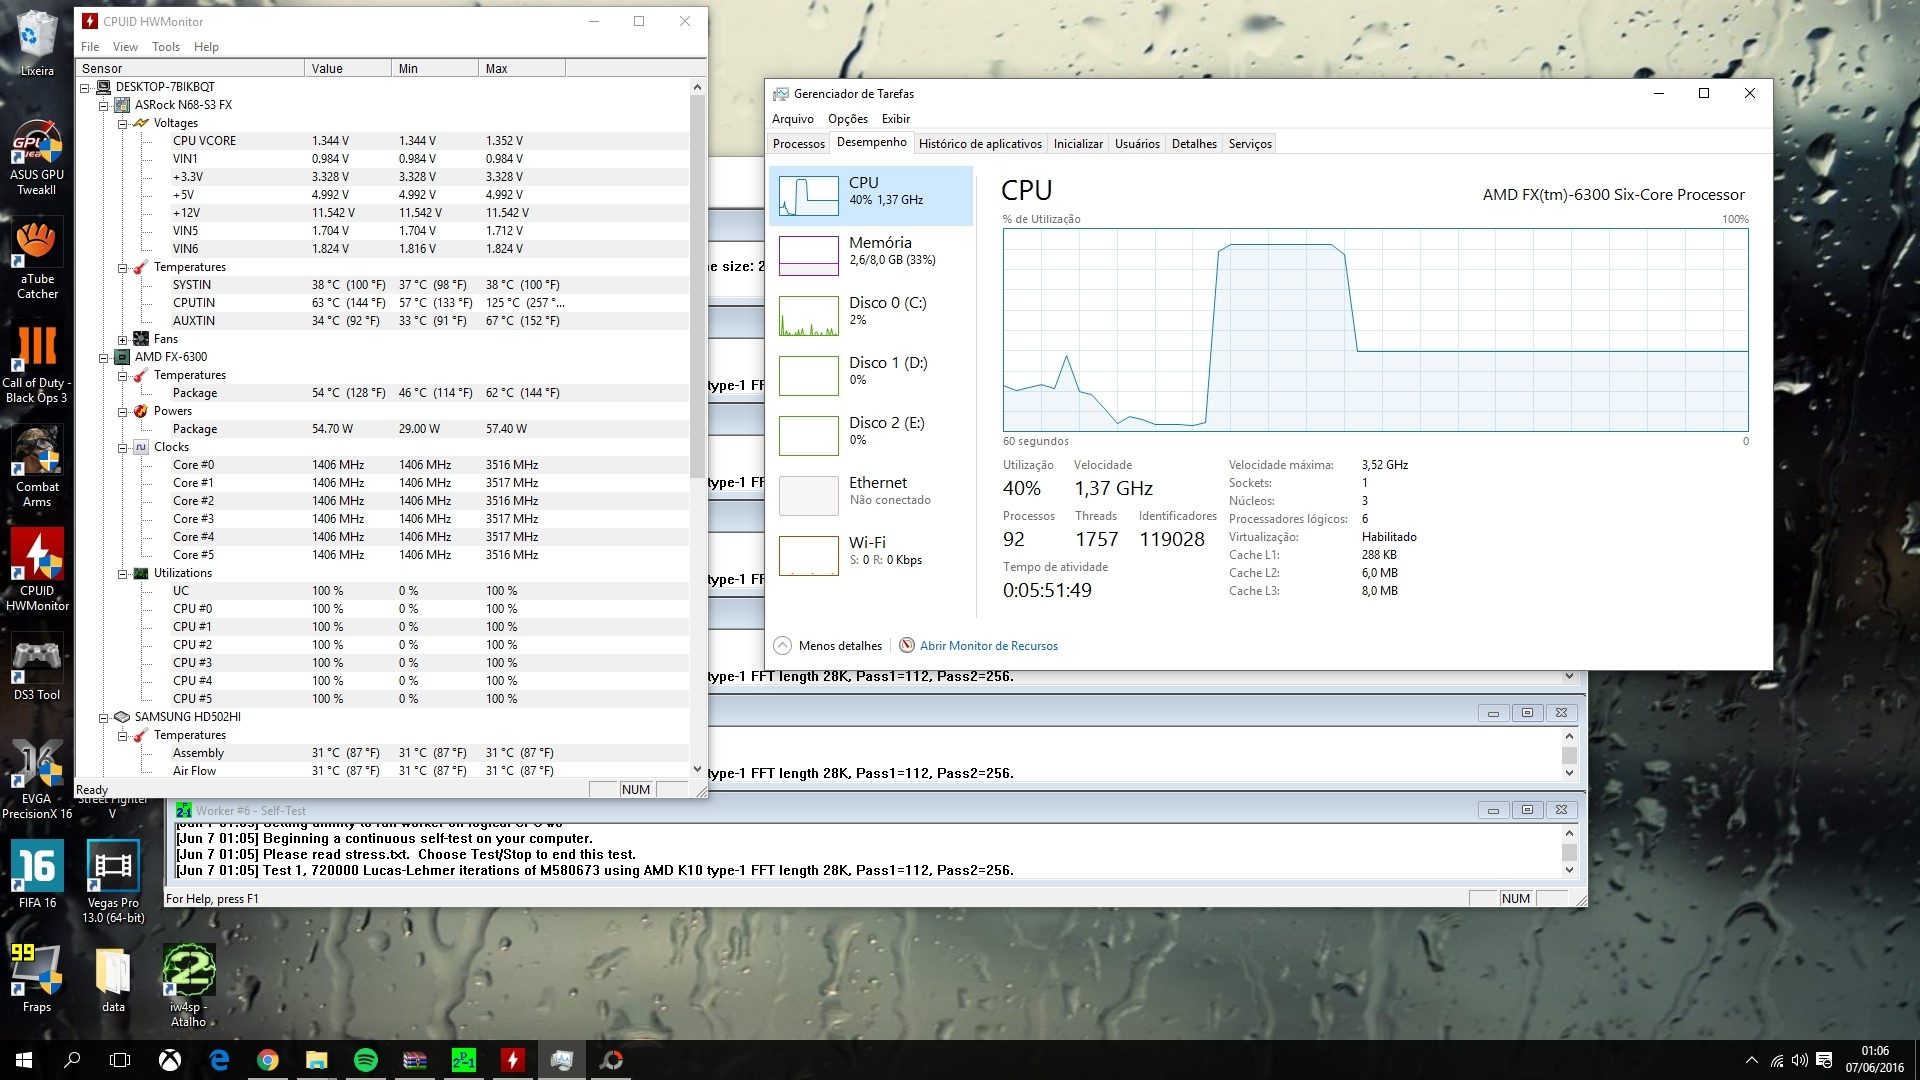Show hidden system tray icons chevron
Viewport: 1920px width, 1080px height.
(x=1751, y=1060)
